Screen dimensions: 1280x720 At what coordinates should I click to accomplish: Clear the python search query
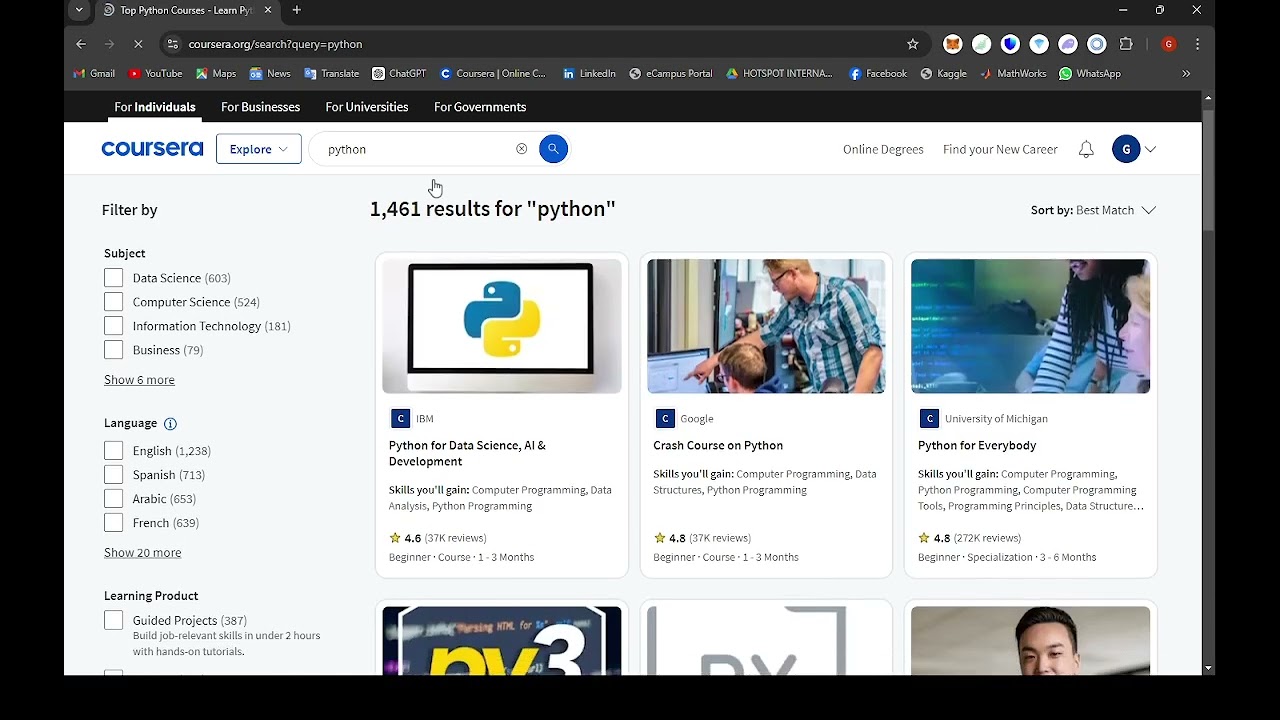click(521, 149)
